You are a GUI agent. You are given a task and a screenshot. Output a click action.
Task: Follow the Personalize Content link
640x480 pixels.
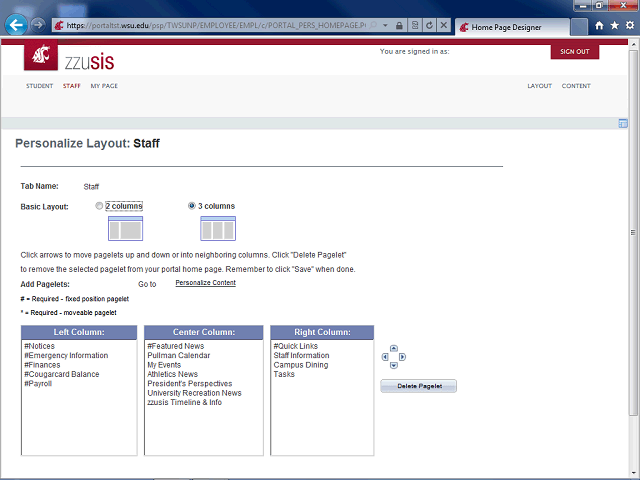click(x=205, y=283)
